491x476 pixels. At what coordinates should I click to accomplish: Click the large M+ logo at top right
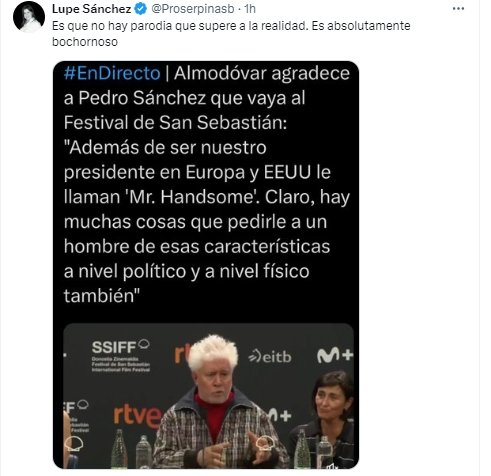334,355
